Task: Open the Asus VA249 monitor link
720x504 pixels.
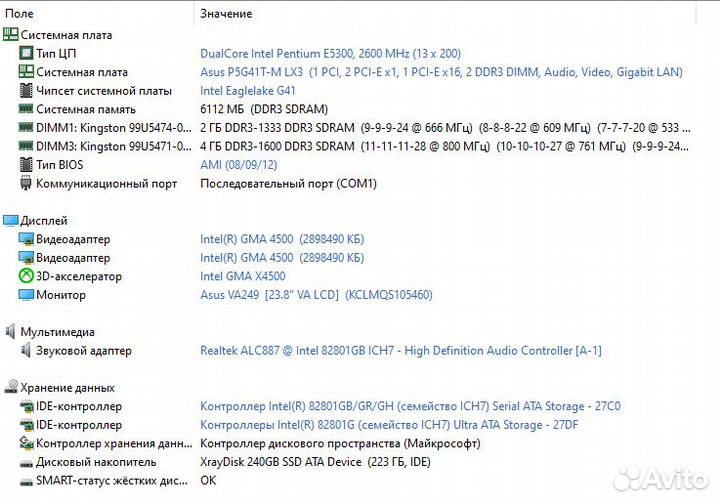Action: click(316, 295)
